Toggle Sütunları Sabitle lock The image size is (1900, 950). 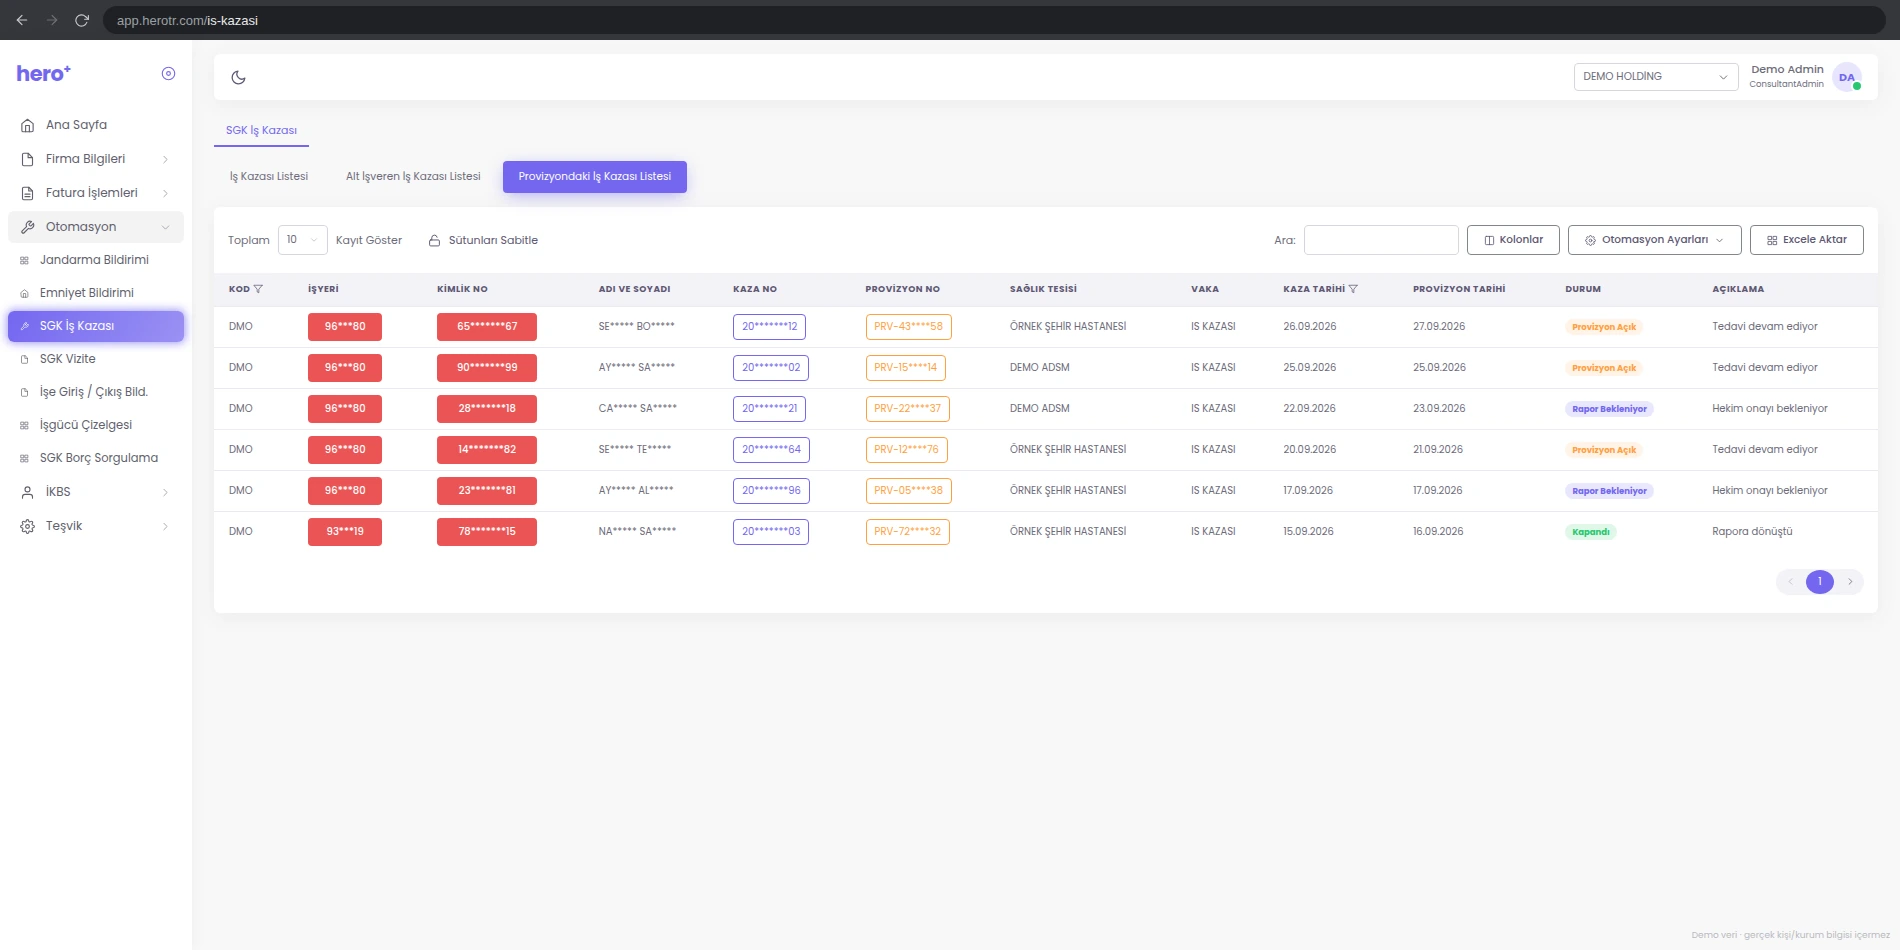(x=483, y=240)
